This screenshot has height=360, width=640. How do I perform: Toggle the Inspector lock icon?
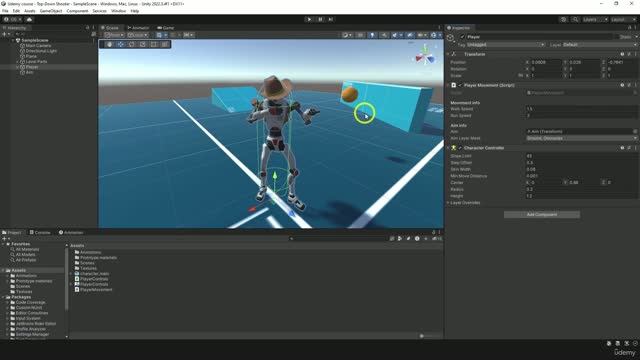[630, 28]
